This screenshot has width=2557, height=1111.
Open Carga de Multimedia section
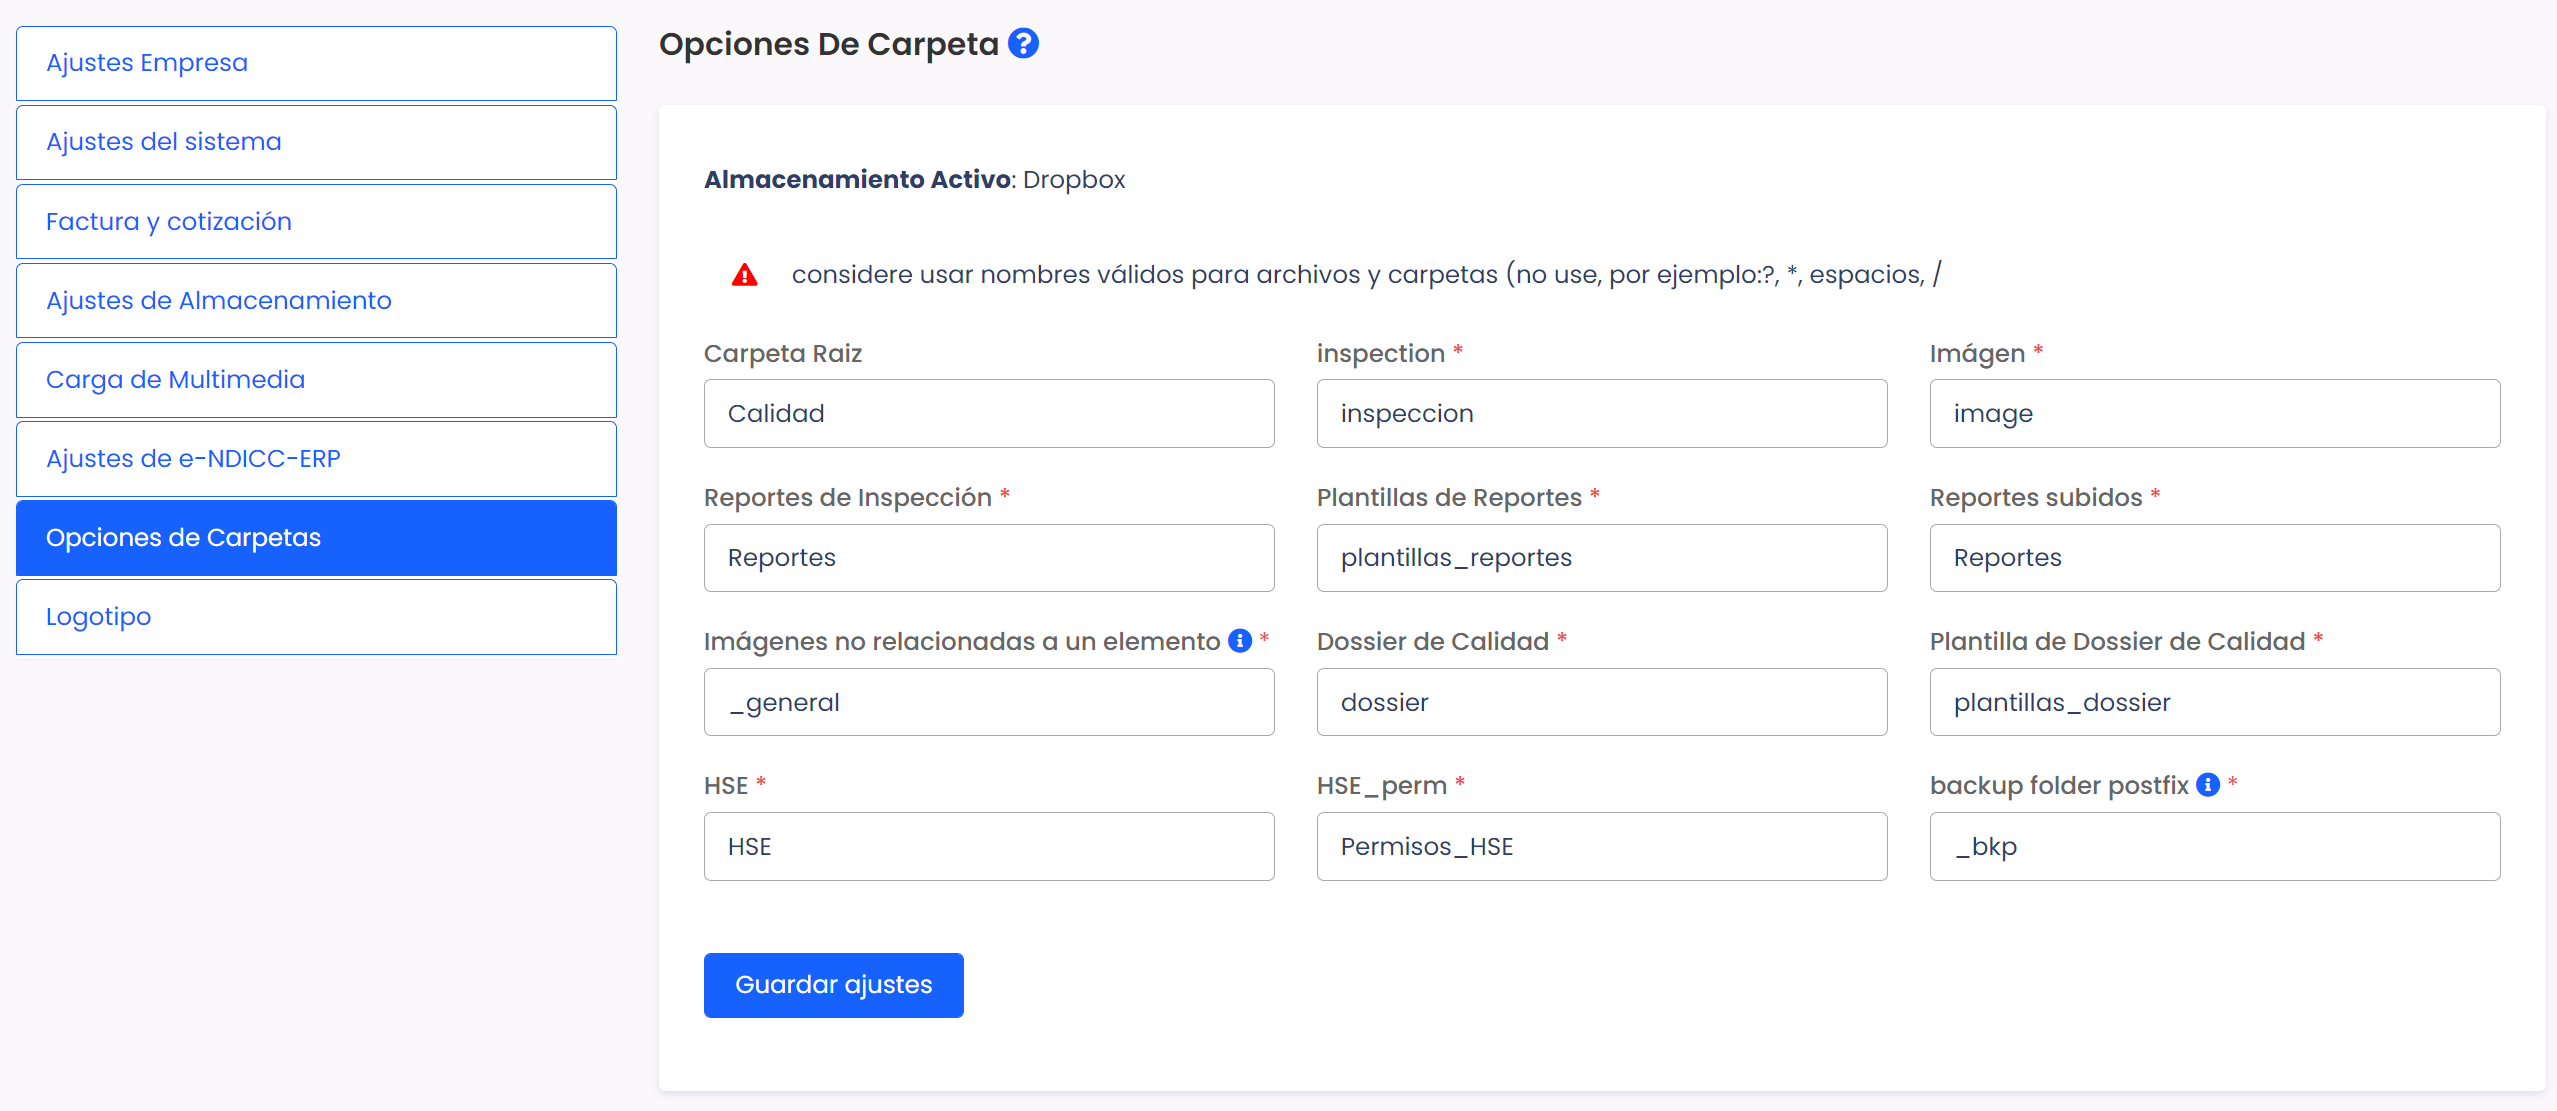[x=316, y=380]
